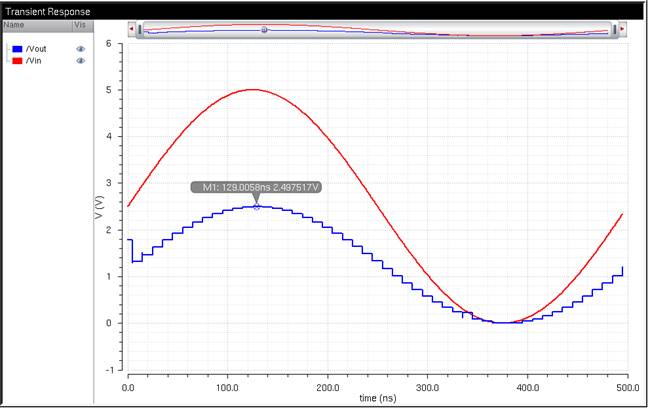Toggle visibility eye for /Vout signal
Screen dimensions: 648x408
[81, 48]
